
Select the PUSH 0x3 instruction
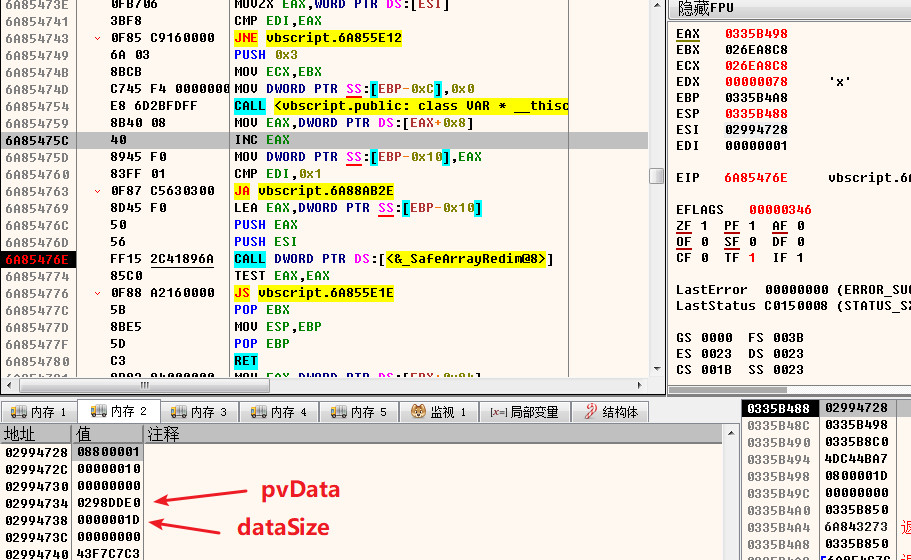click(266, 55)
